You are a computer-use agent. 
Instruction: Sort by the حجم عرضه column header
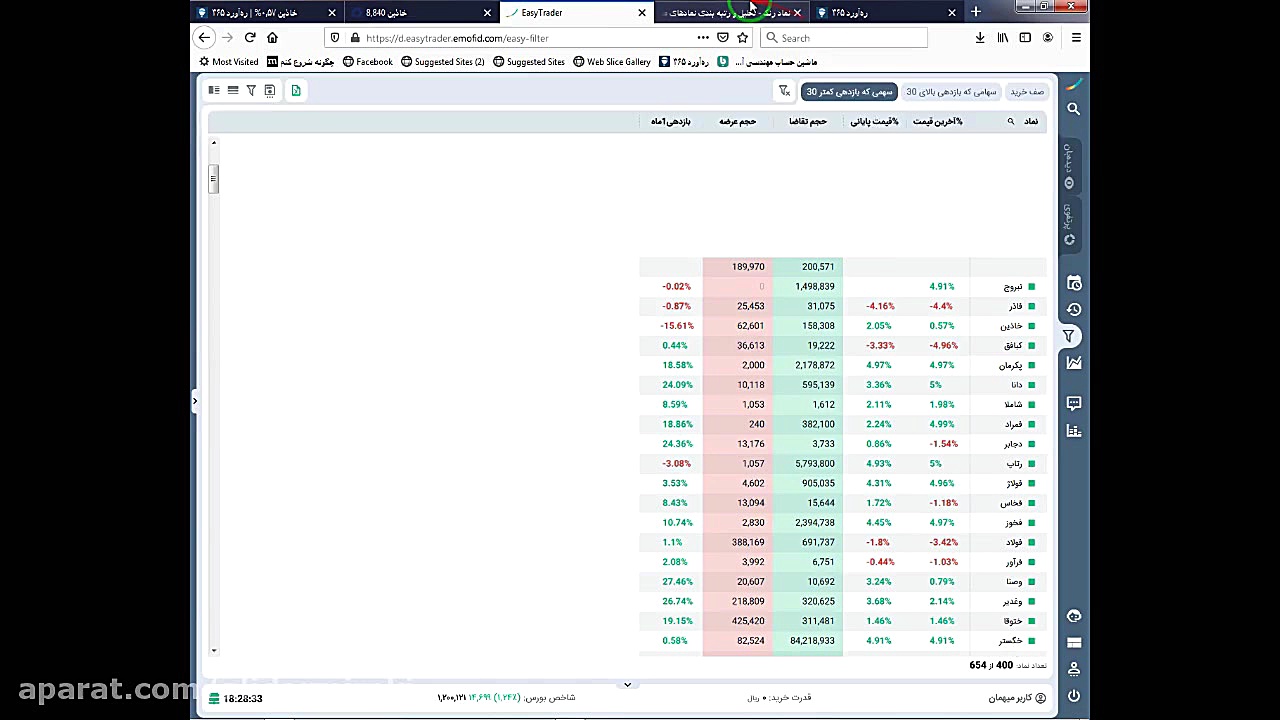[738, 122]
